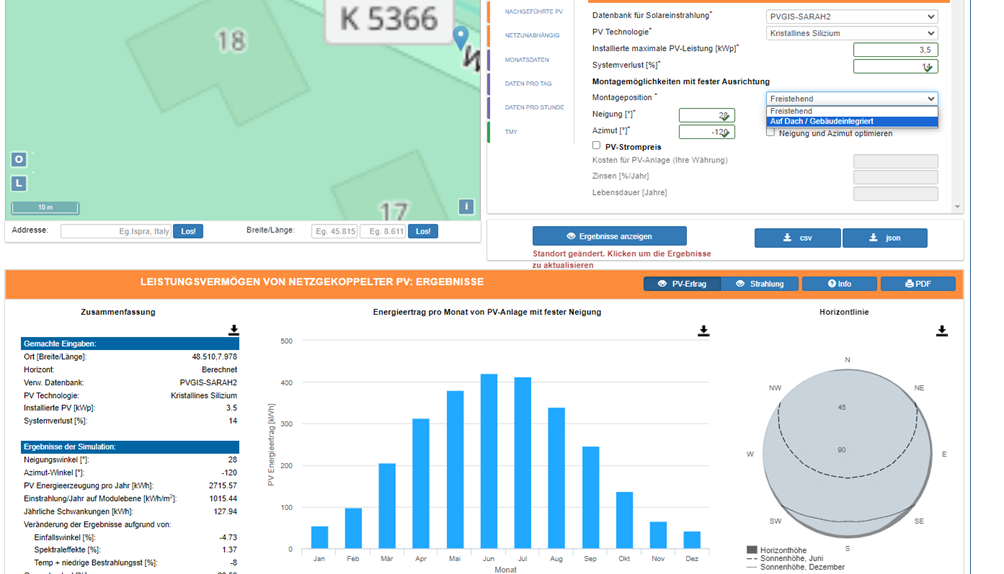Download the Horizontlinie diagram
1004x574 pixels.
941,331
